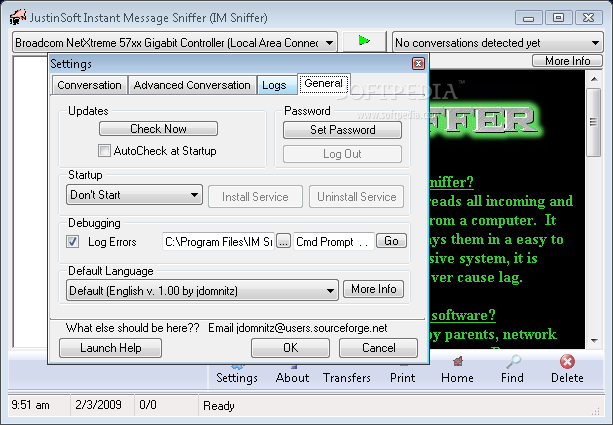Click the Log Out button
The image size is (613, 425).
click(x=342, y=154)
